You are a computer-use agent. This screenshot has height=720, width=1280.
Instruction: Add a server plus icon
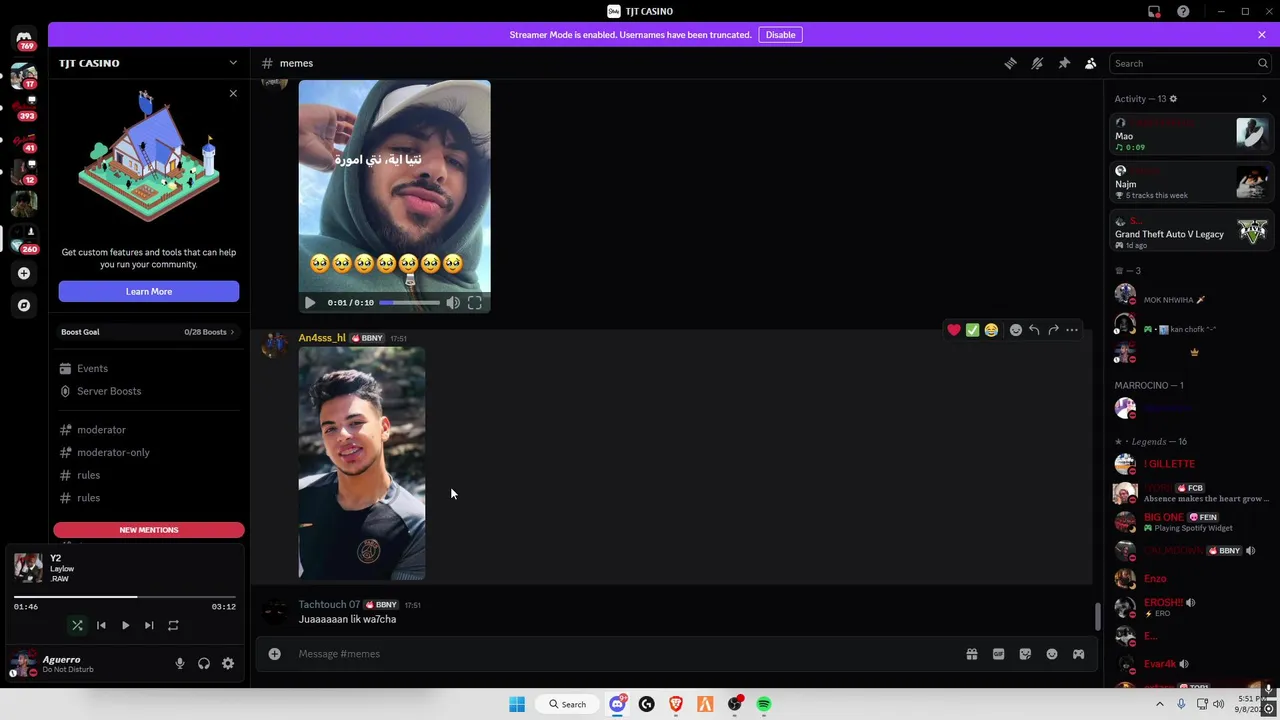[24, 273]
